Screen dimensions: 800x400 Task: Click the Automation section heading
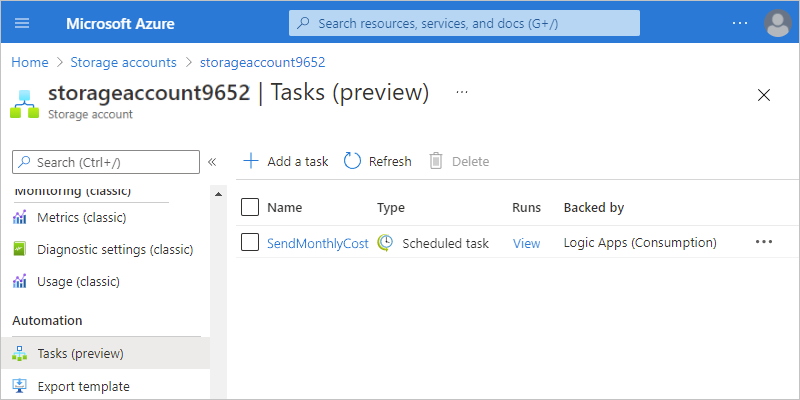click(47, 321)
